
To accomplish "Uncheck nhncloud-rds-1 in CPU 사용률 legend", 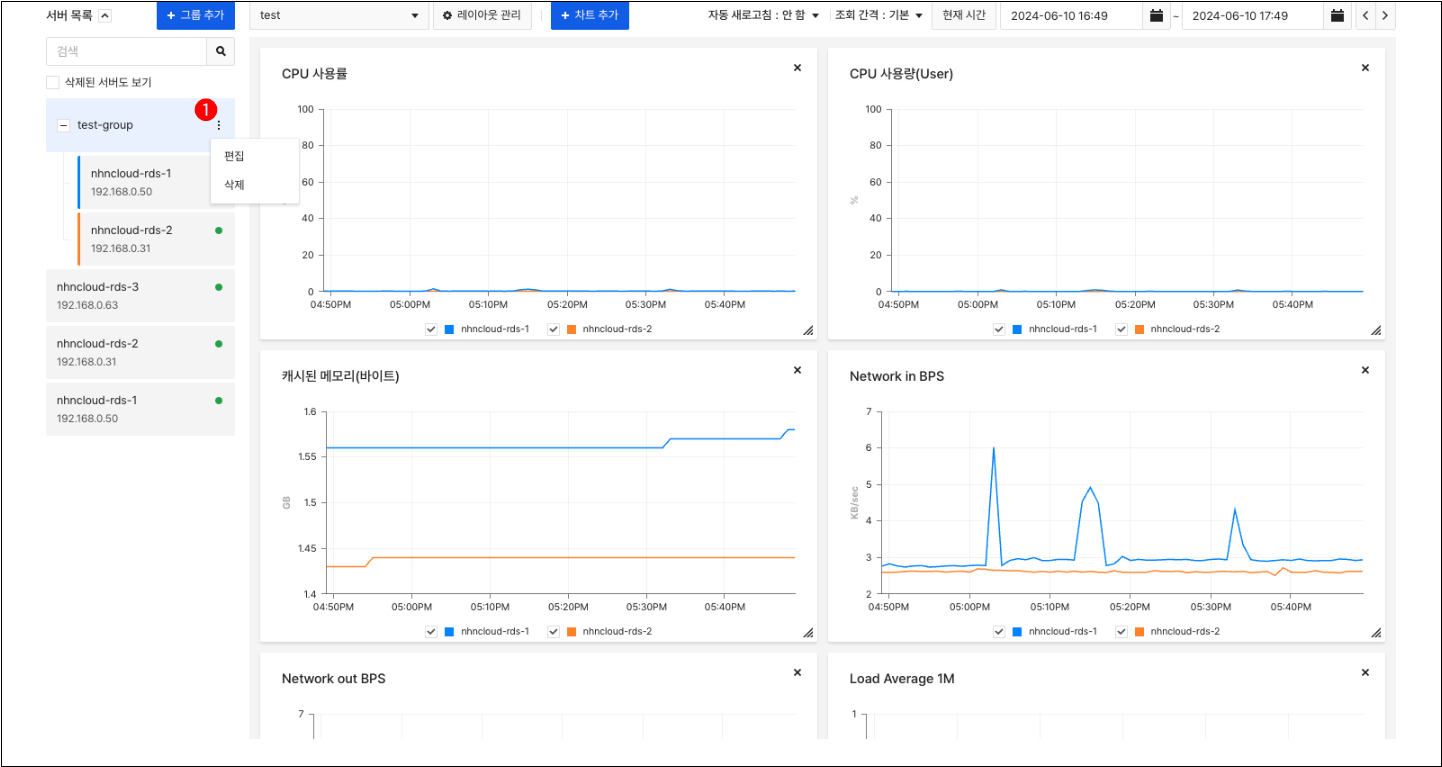I will pos(431,329).
